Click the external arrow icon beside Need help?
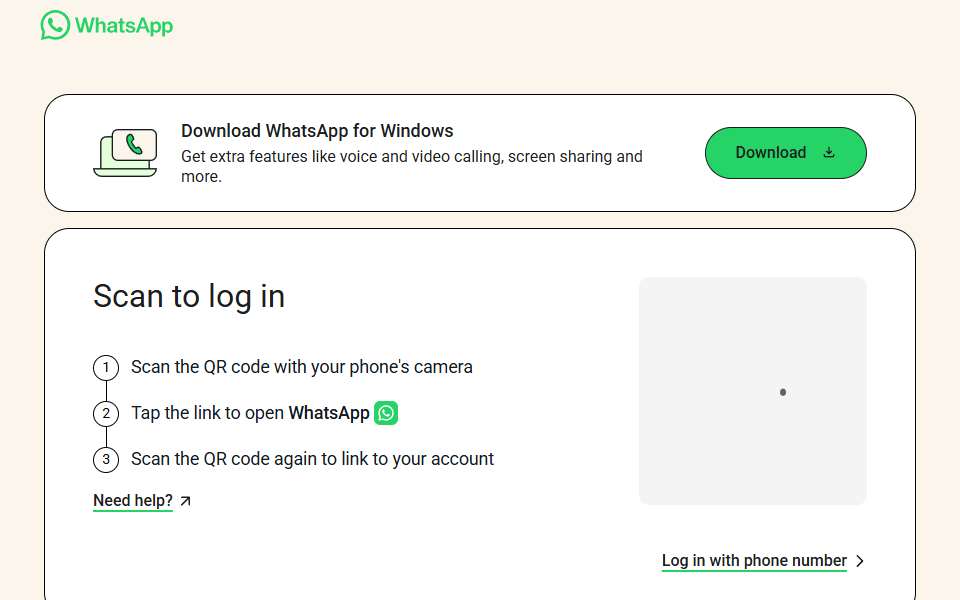Screen dimensions: 960x600 (x=186, y=501)
